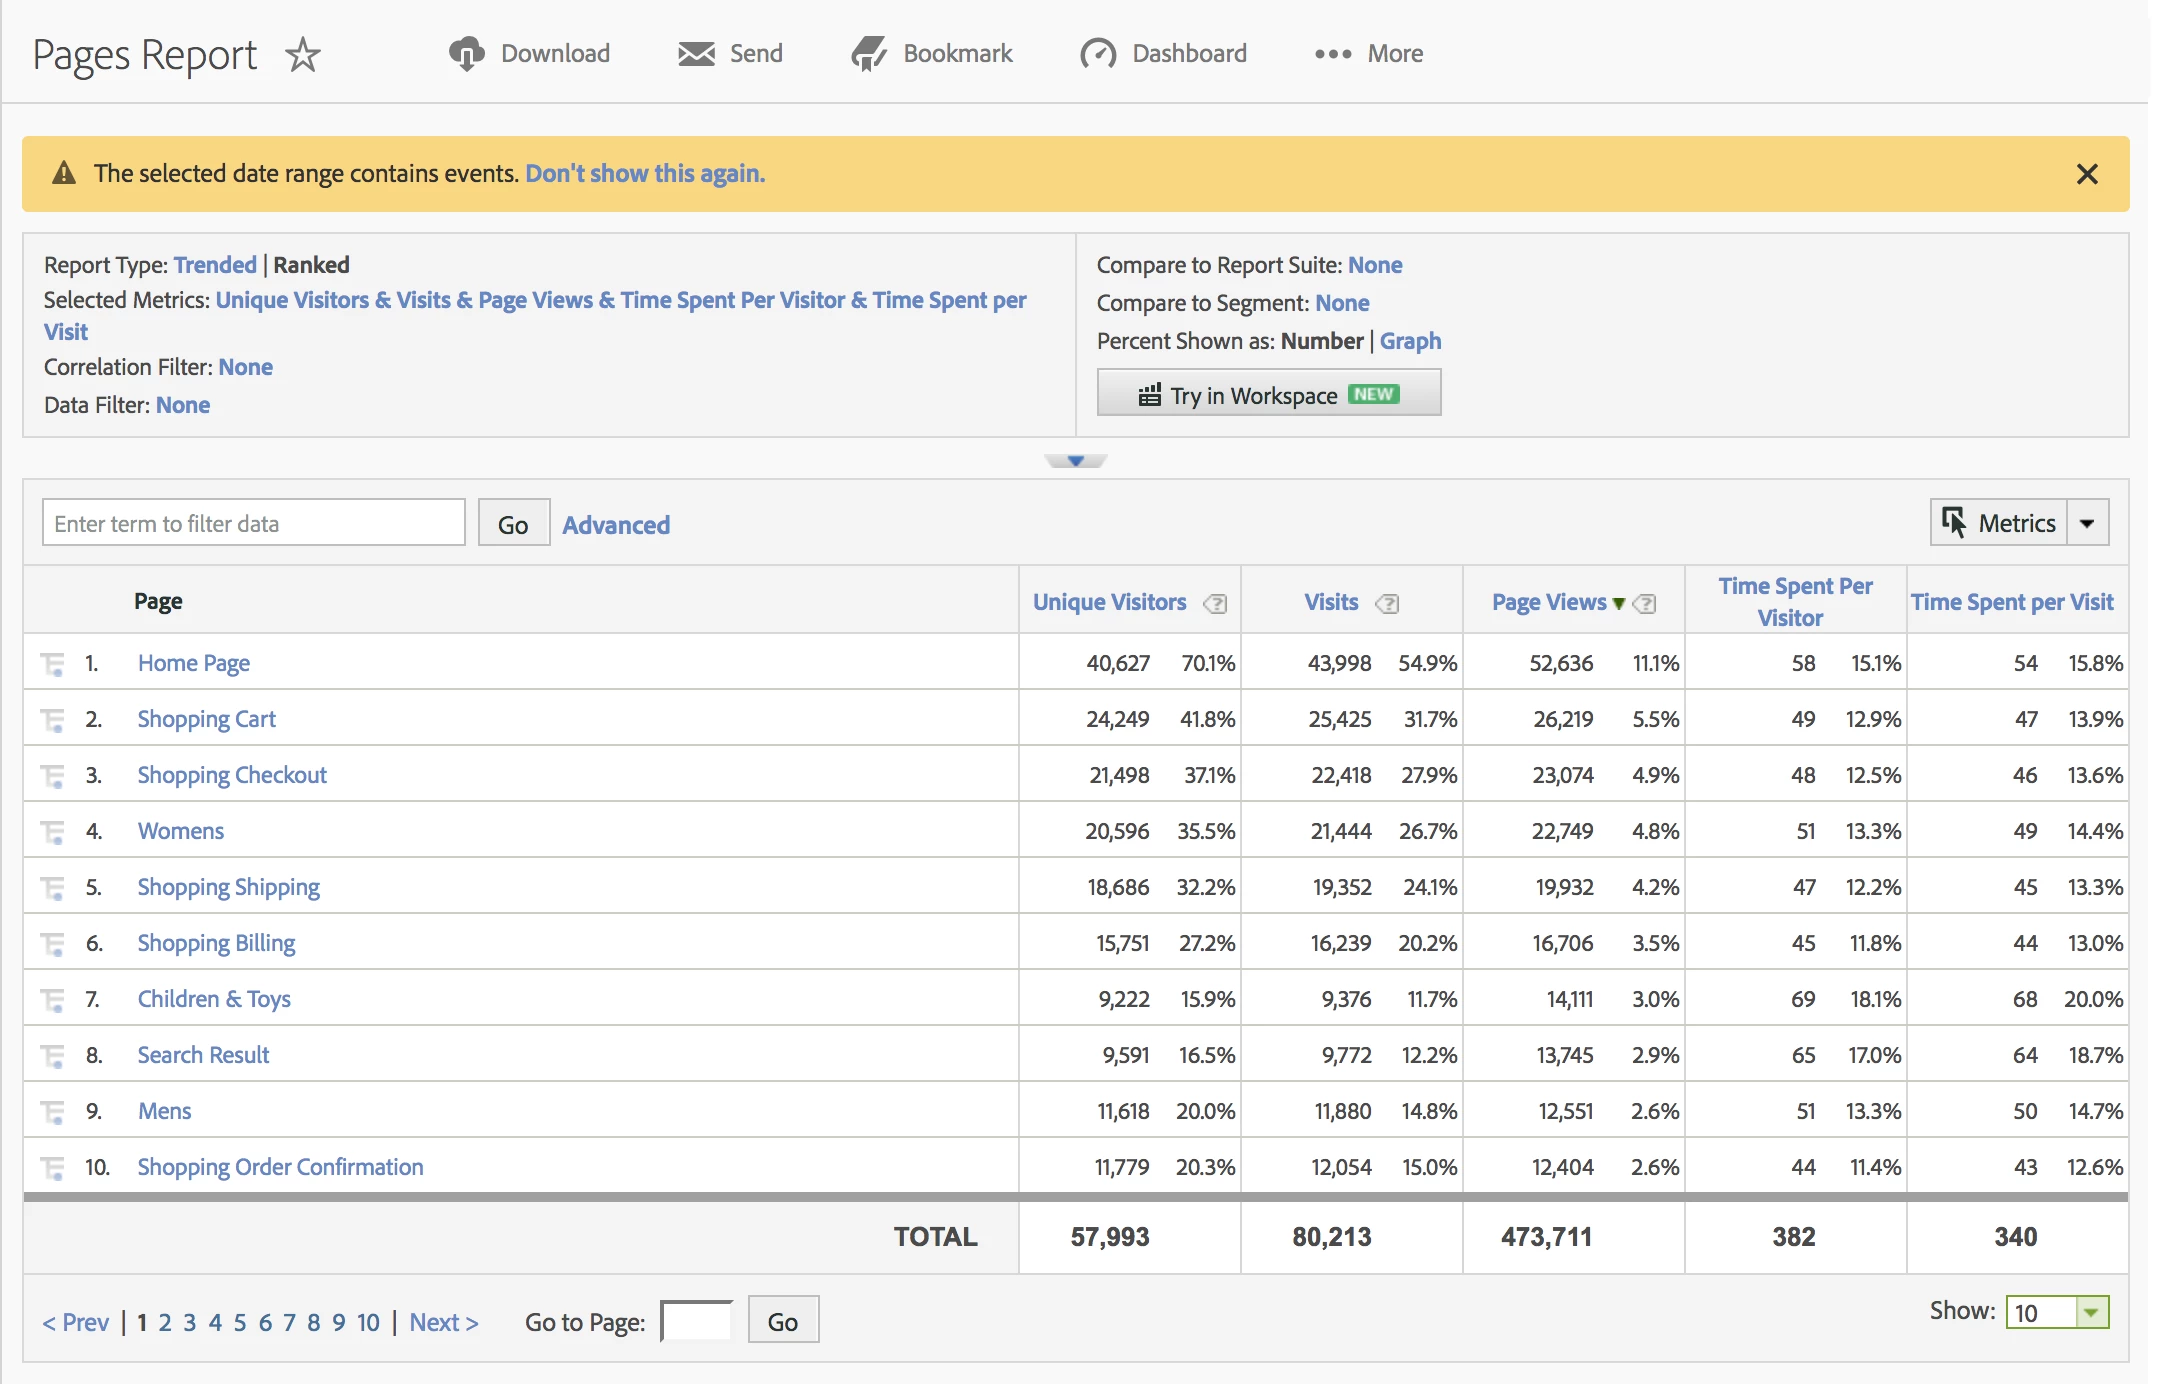Open the Show rows count dropdown

tap(2091, 1312)
